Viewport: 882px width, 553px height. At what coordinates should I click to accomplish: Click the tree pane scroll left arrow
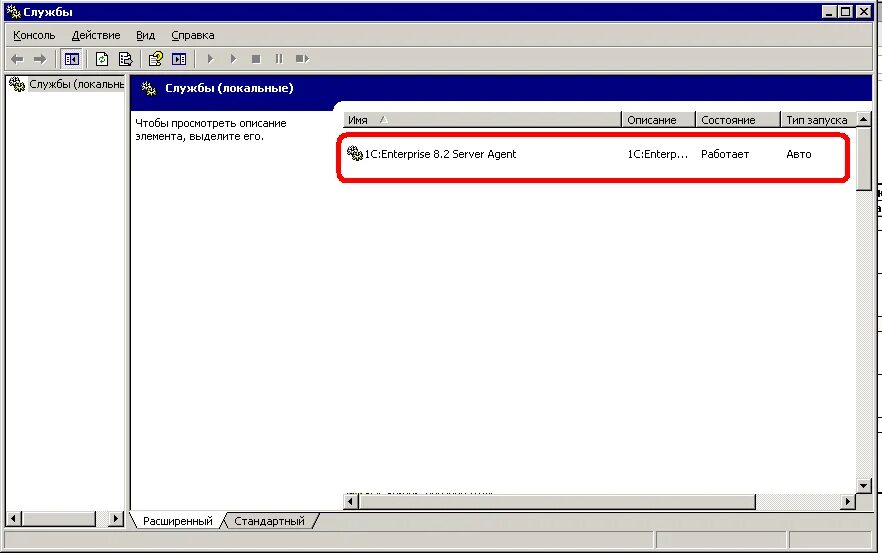(14, 518)
